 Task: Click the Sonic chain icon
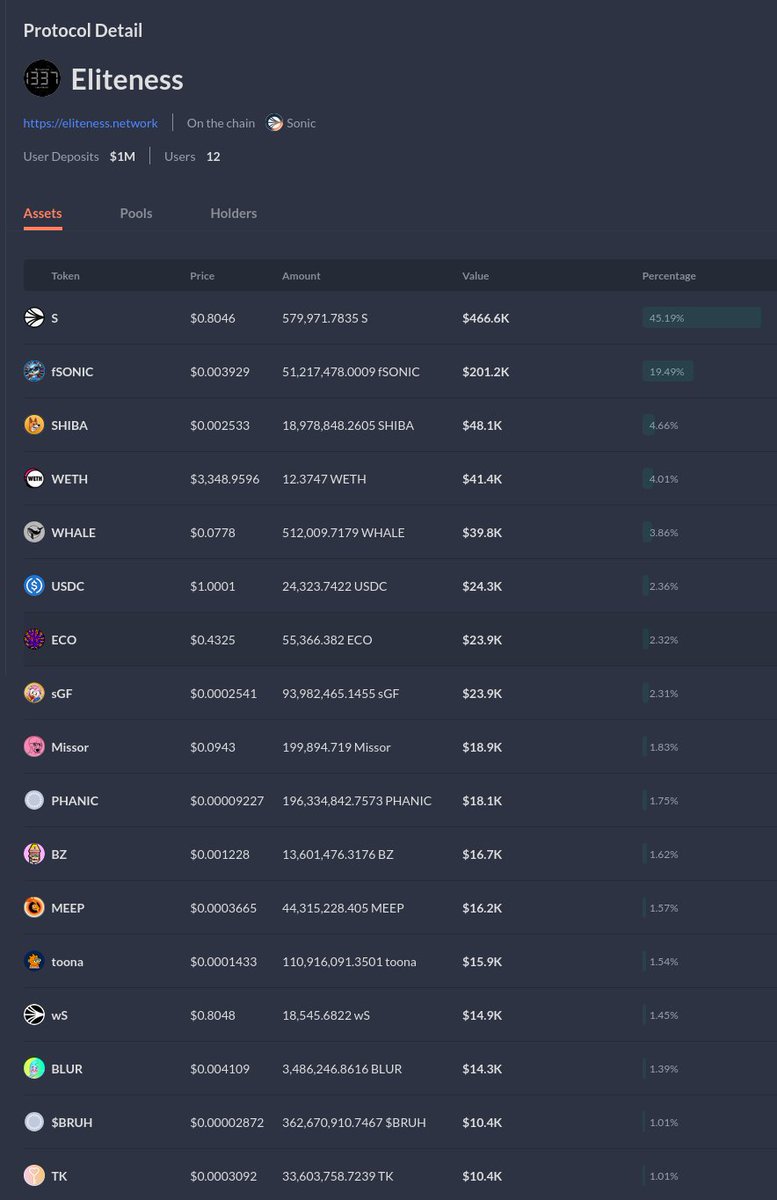point(275,123)
